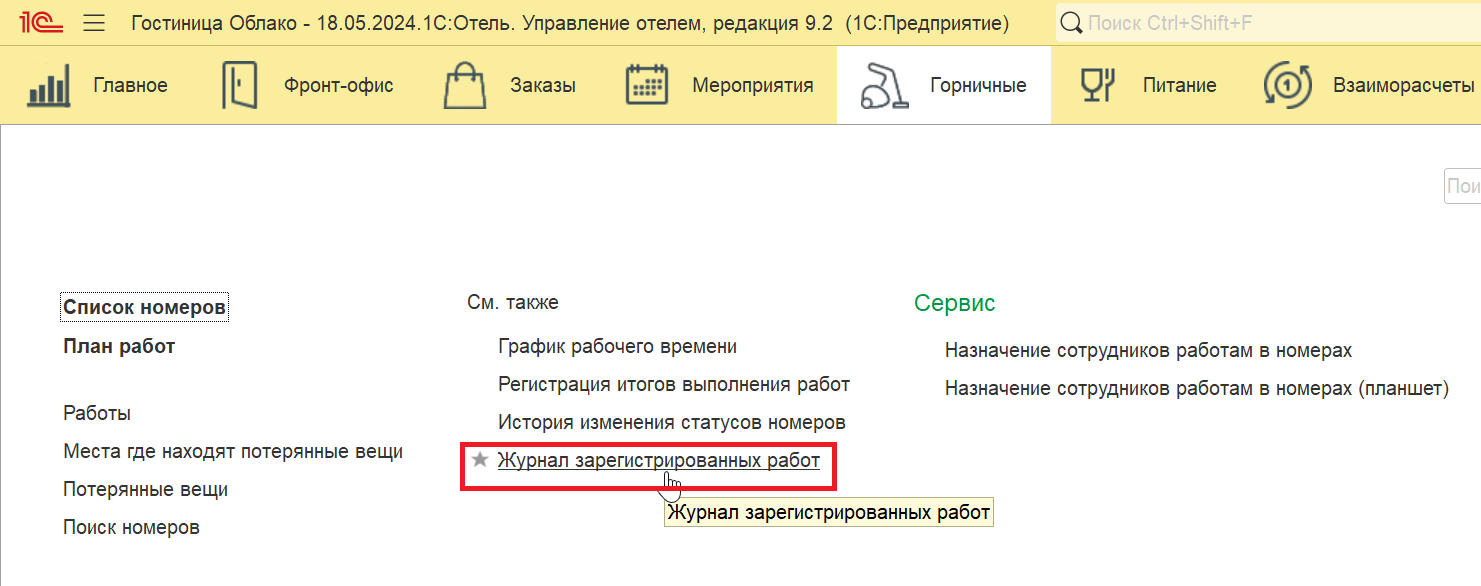
Task: Click the Фронт-офис door icon
Action: (239, 85)
